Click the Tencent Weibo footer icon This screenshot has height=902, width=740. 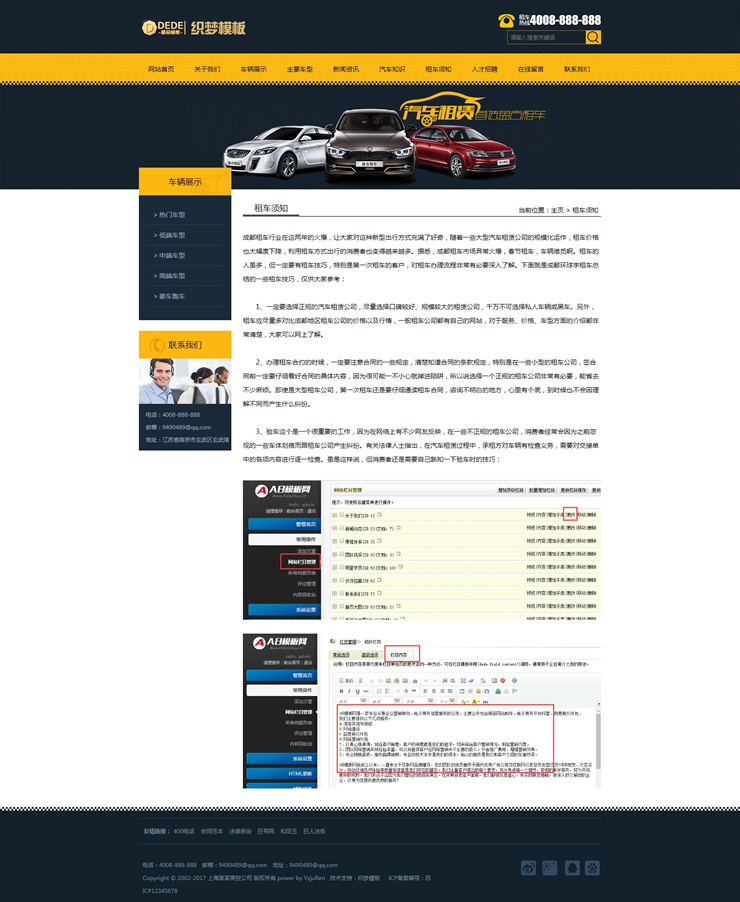click(x=551, y=867)
